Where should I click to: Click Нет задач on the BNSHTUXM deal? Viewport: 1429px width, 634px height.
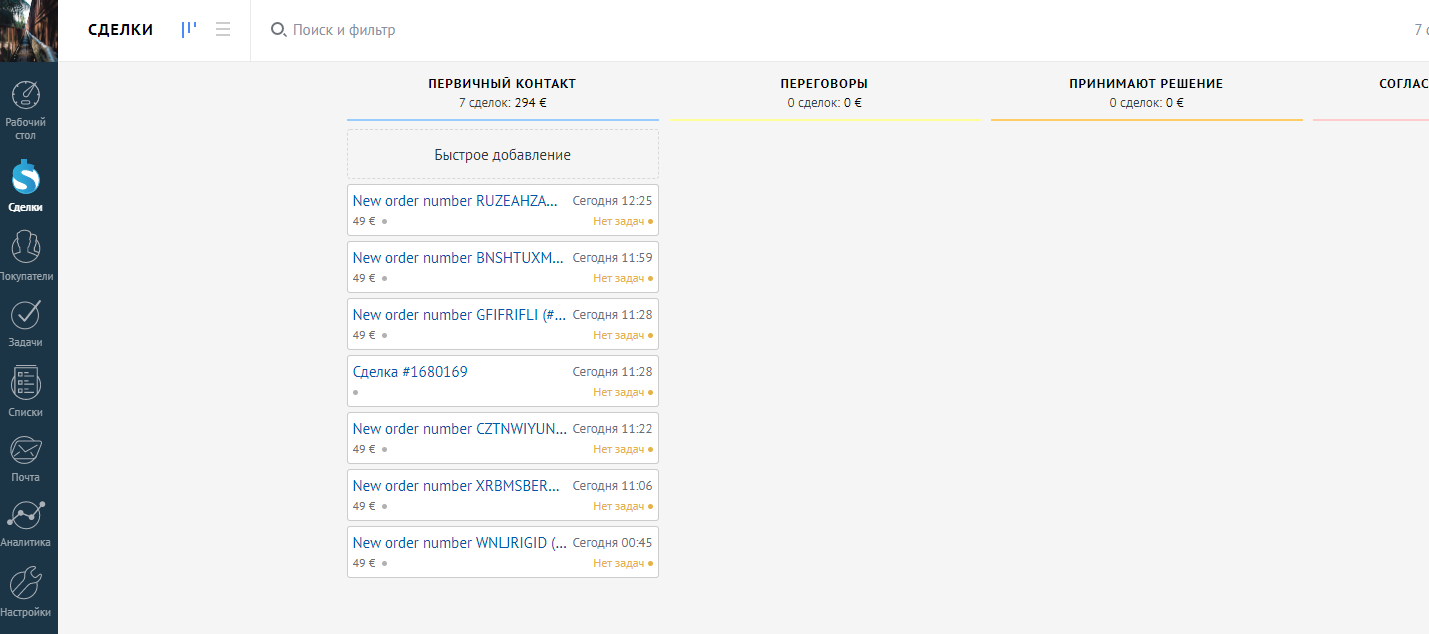(x=619, y=278)
